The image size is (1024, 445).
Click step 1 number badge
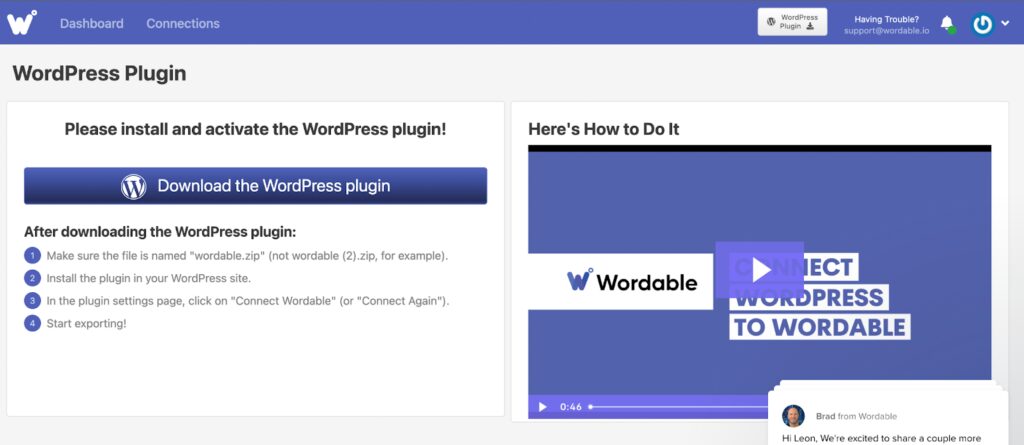pos(32,255)
